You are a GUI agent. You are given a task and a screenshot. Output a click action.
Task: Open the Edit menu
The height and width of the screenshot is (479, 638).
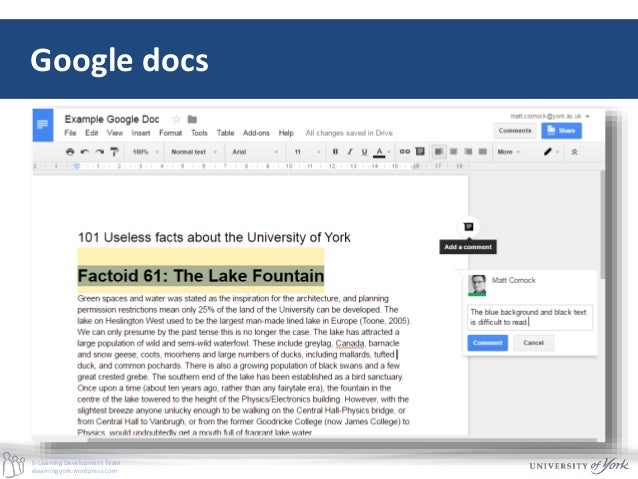tap(92, 133)
